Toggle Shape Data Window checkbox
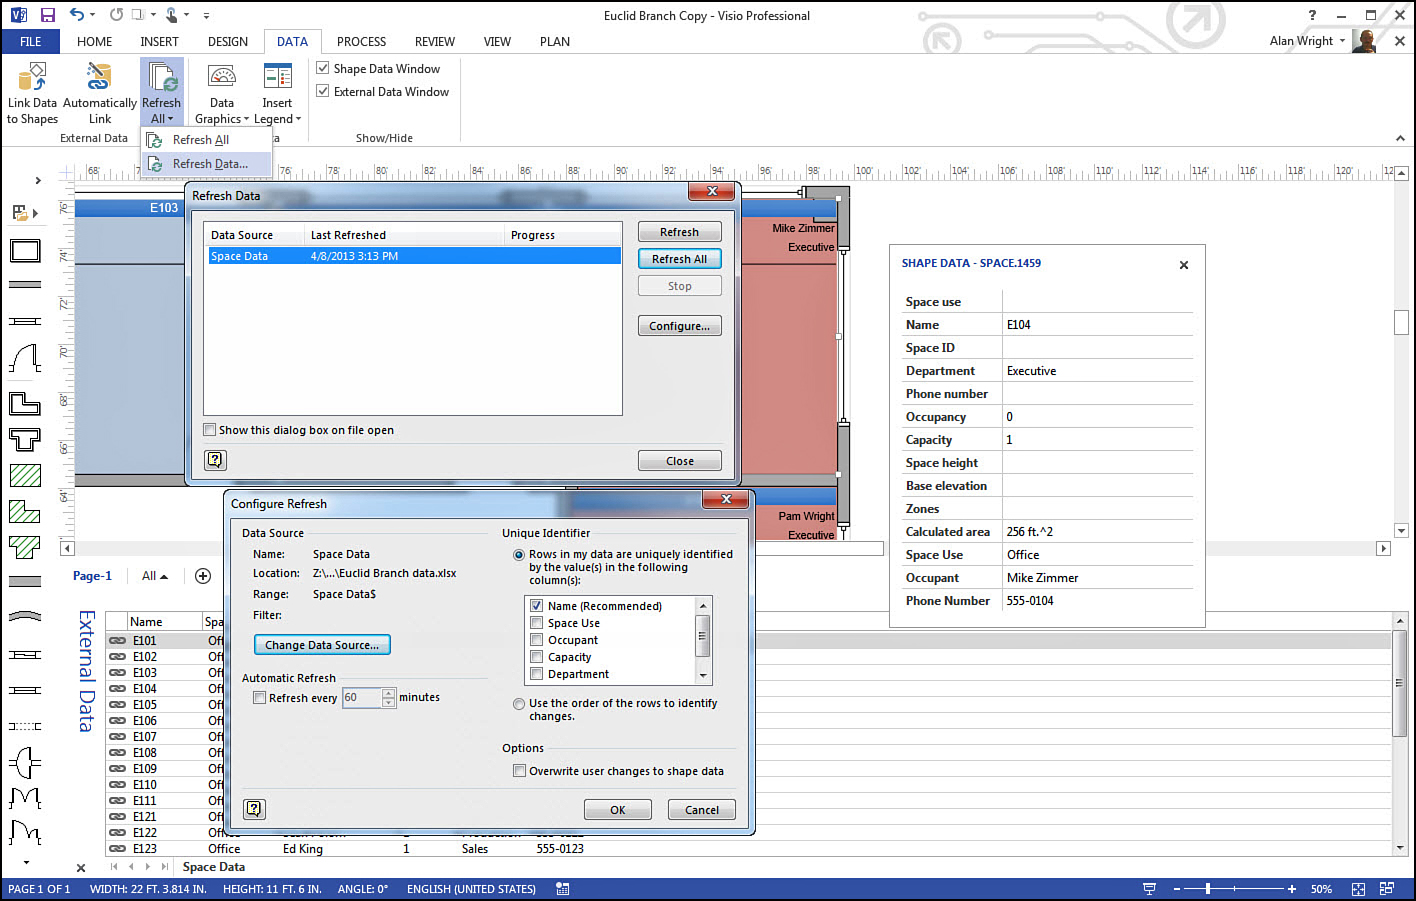This screenshot has height=901, width=1416. coord(323,68)
